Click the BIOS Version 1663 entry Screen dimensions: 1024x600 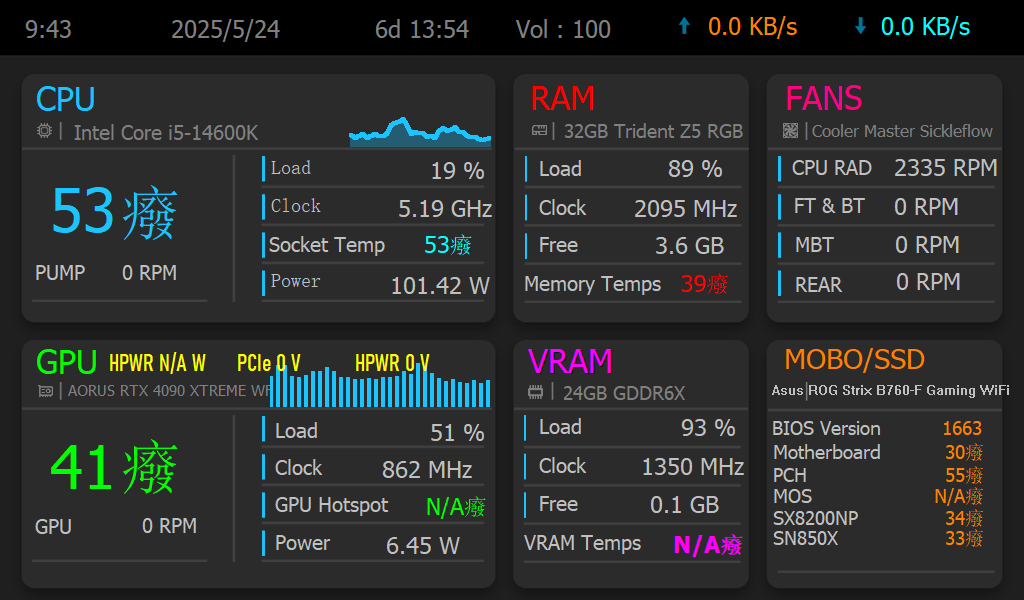coord(876,428)
